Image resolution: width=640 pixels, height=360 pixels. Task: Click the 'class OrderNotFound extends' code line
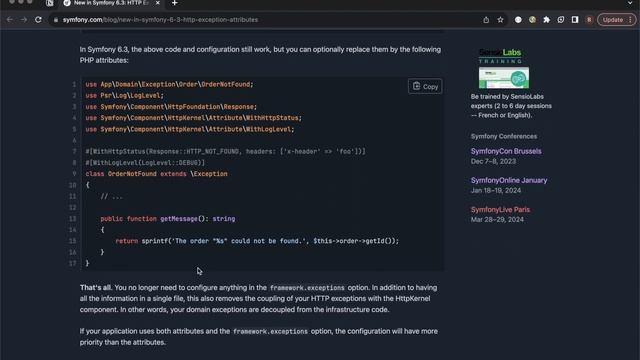(x=156, y=174)
